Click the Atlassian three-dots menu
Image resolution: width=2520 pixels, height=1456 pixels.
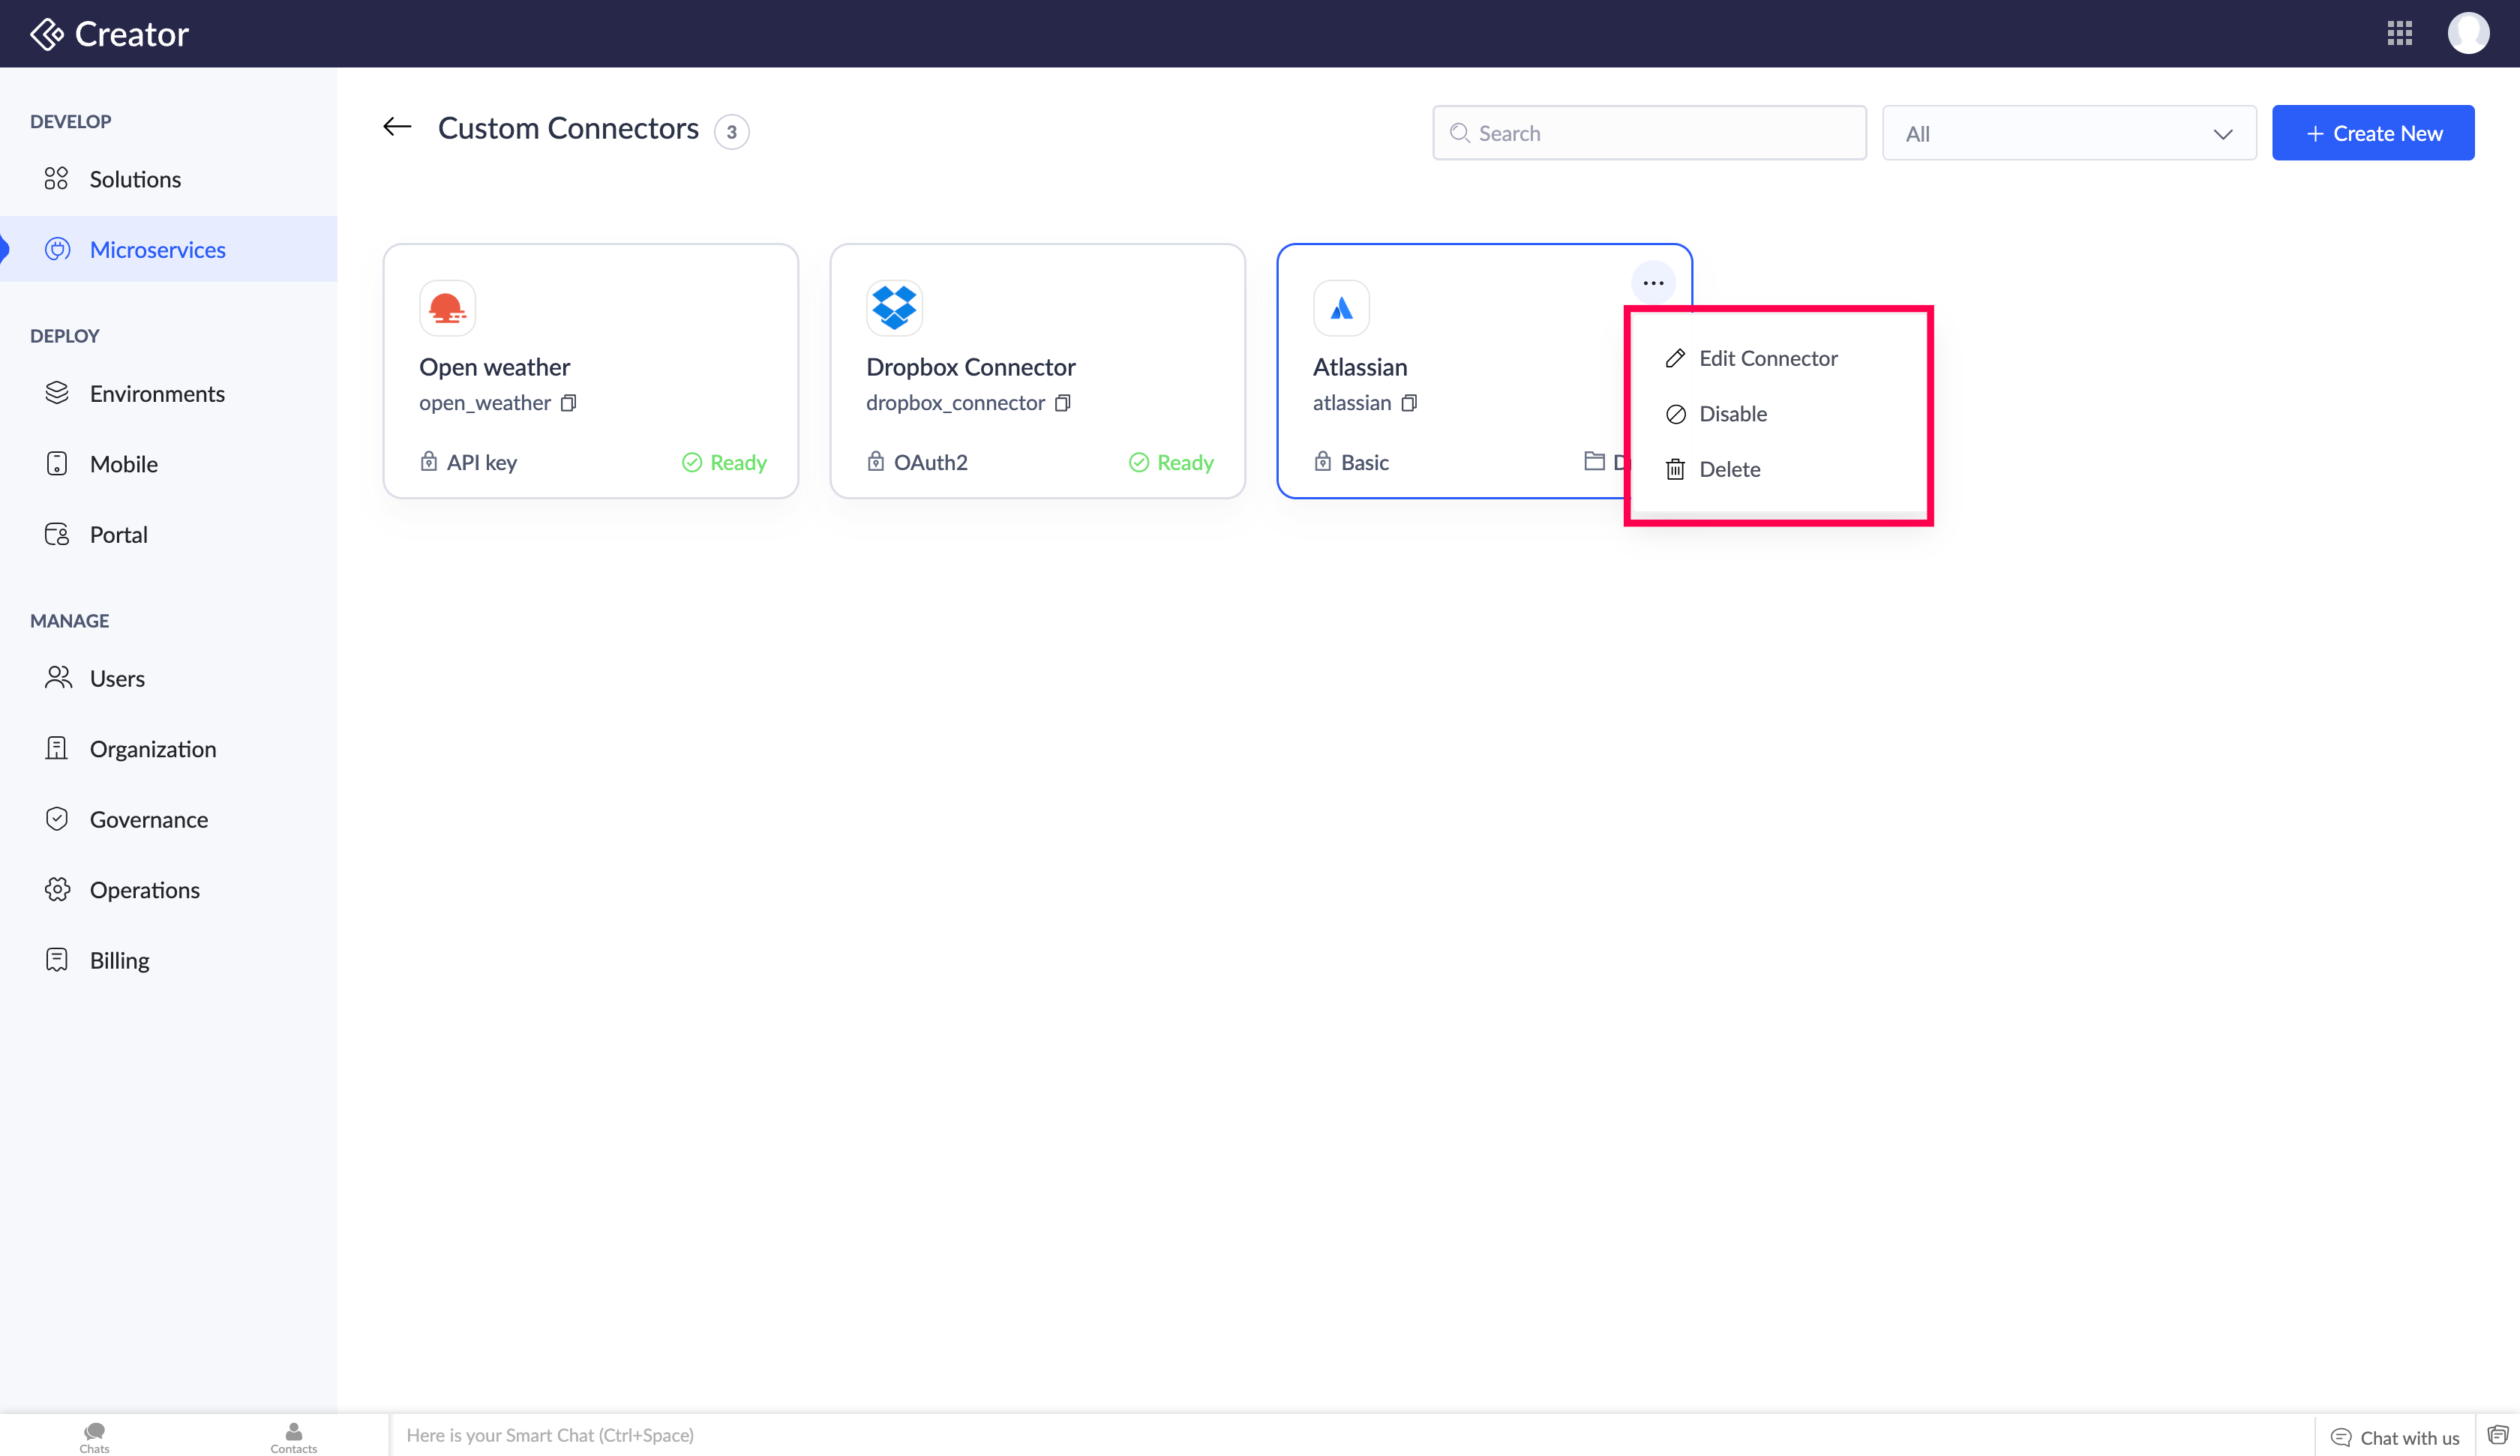point(1652,283)
